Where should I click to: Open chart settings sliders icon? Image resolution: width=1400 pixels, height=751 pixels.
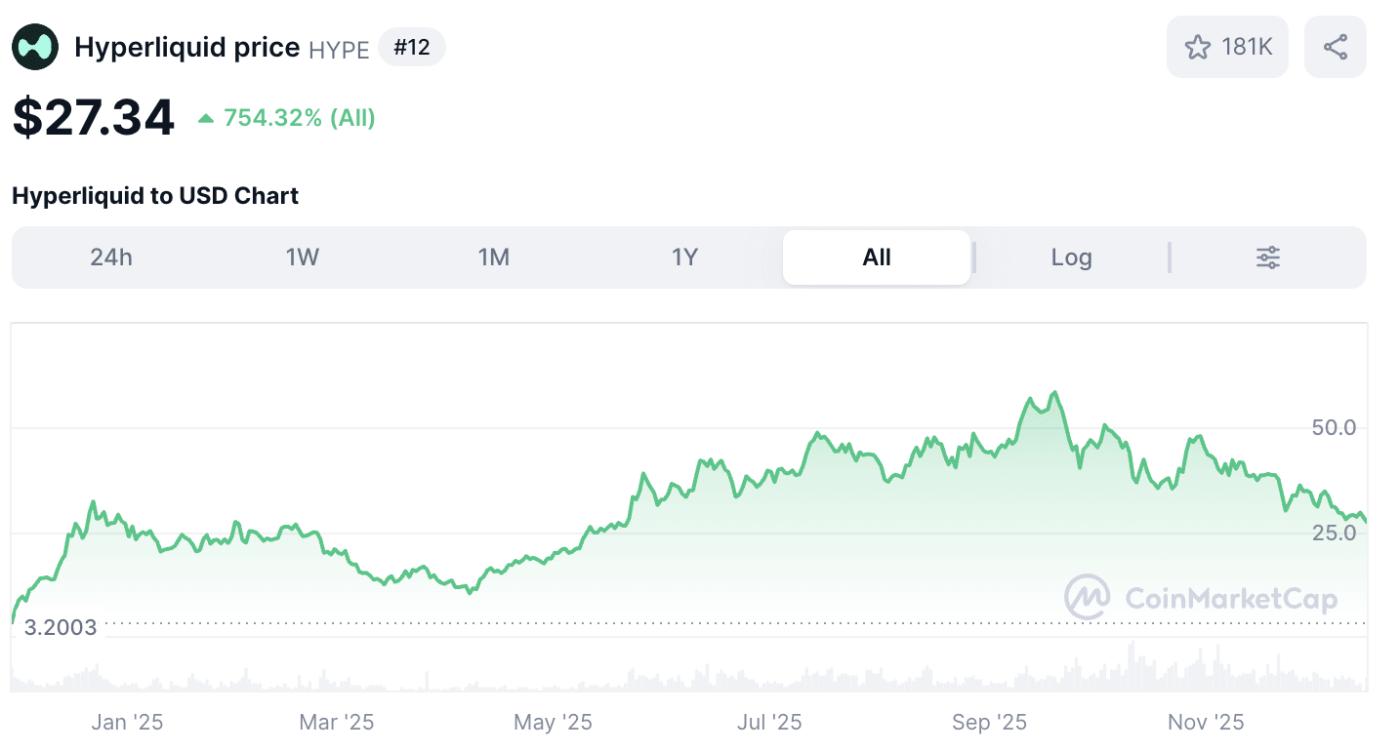pyautogui.click(x=1268, y=258)
